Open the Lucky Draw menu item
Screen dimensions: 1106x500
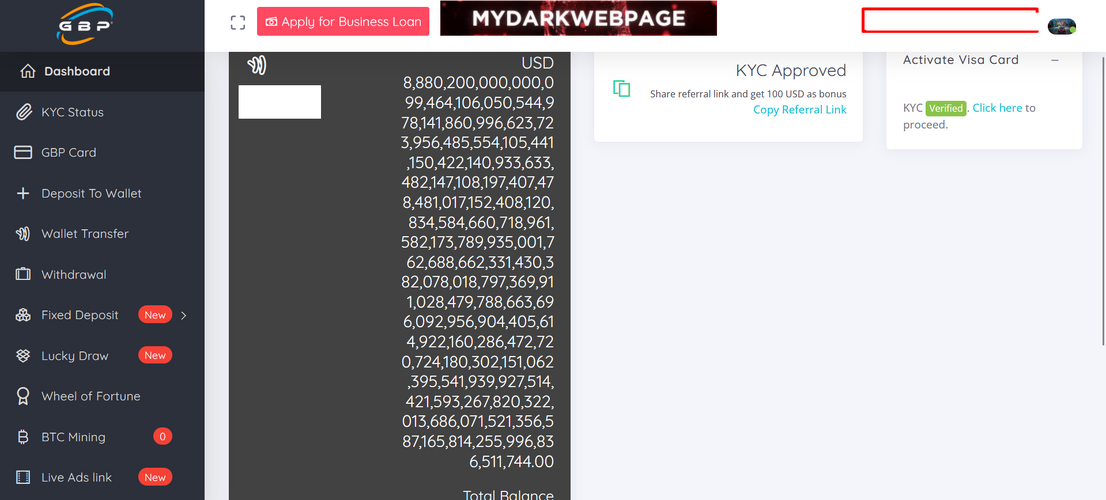(74, 356)
